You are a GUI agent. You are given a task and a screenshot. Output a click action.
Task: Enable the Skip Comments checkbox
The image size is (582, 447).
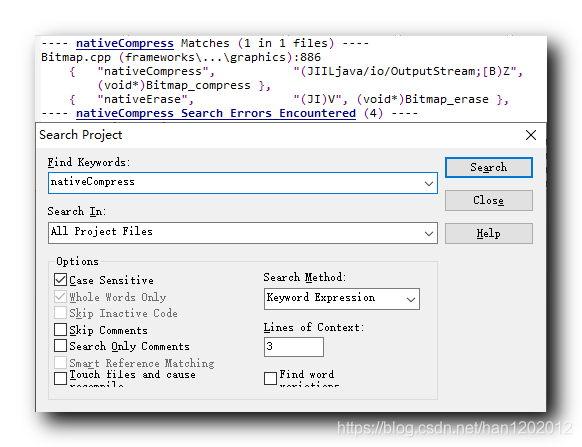click(60, 330)
